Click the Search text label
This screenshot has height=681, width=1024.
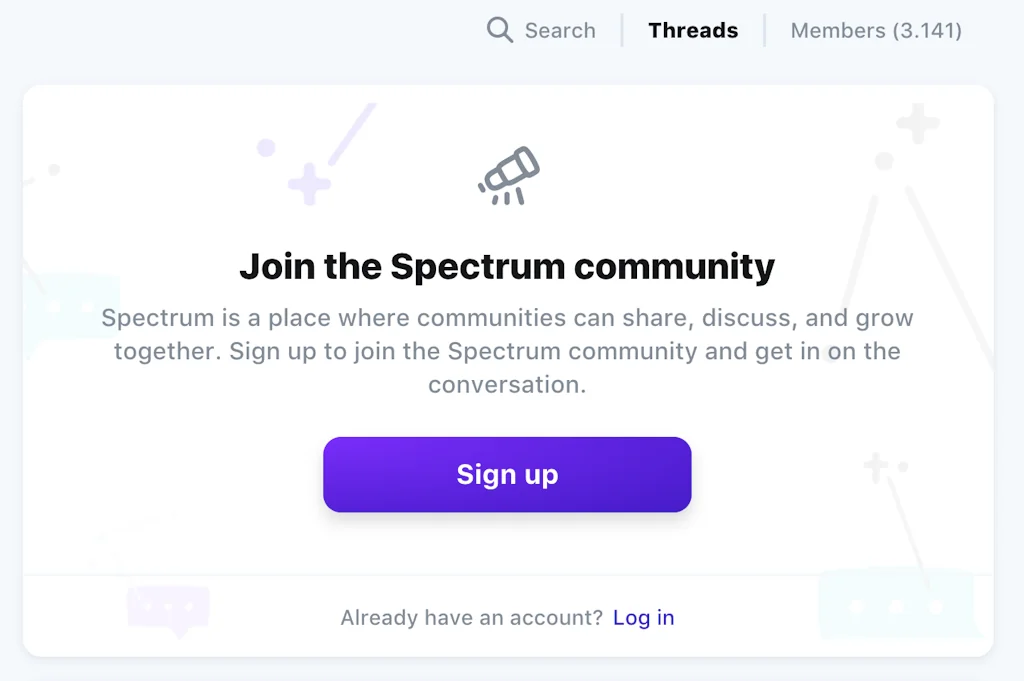[x=560, y=30]
